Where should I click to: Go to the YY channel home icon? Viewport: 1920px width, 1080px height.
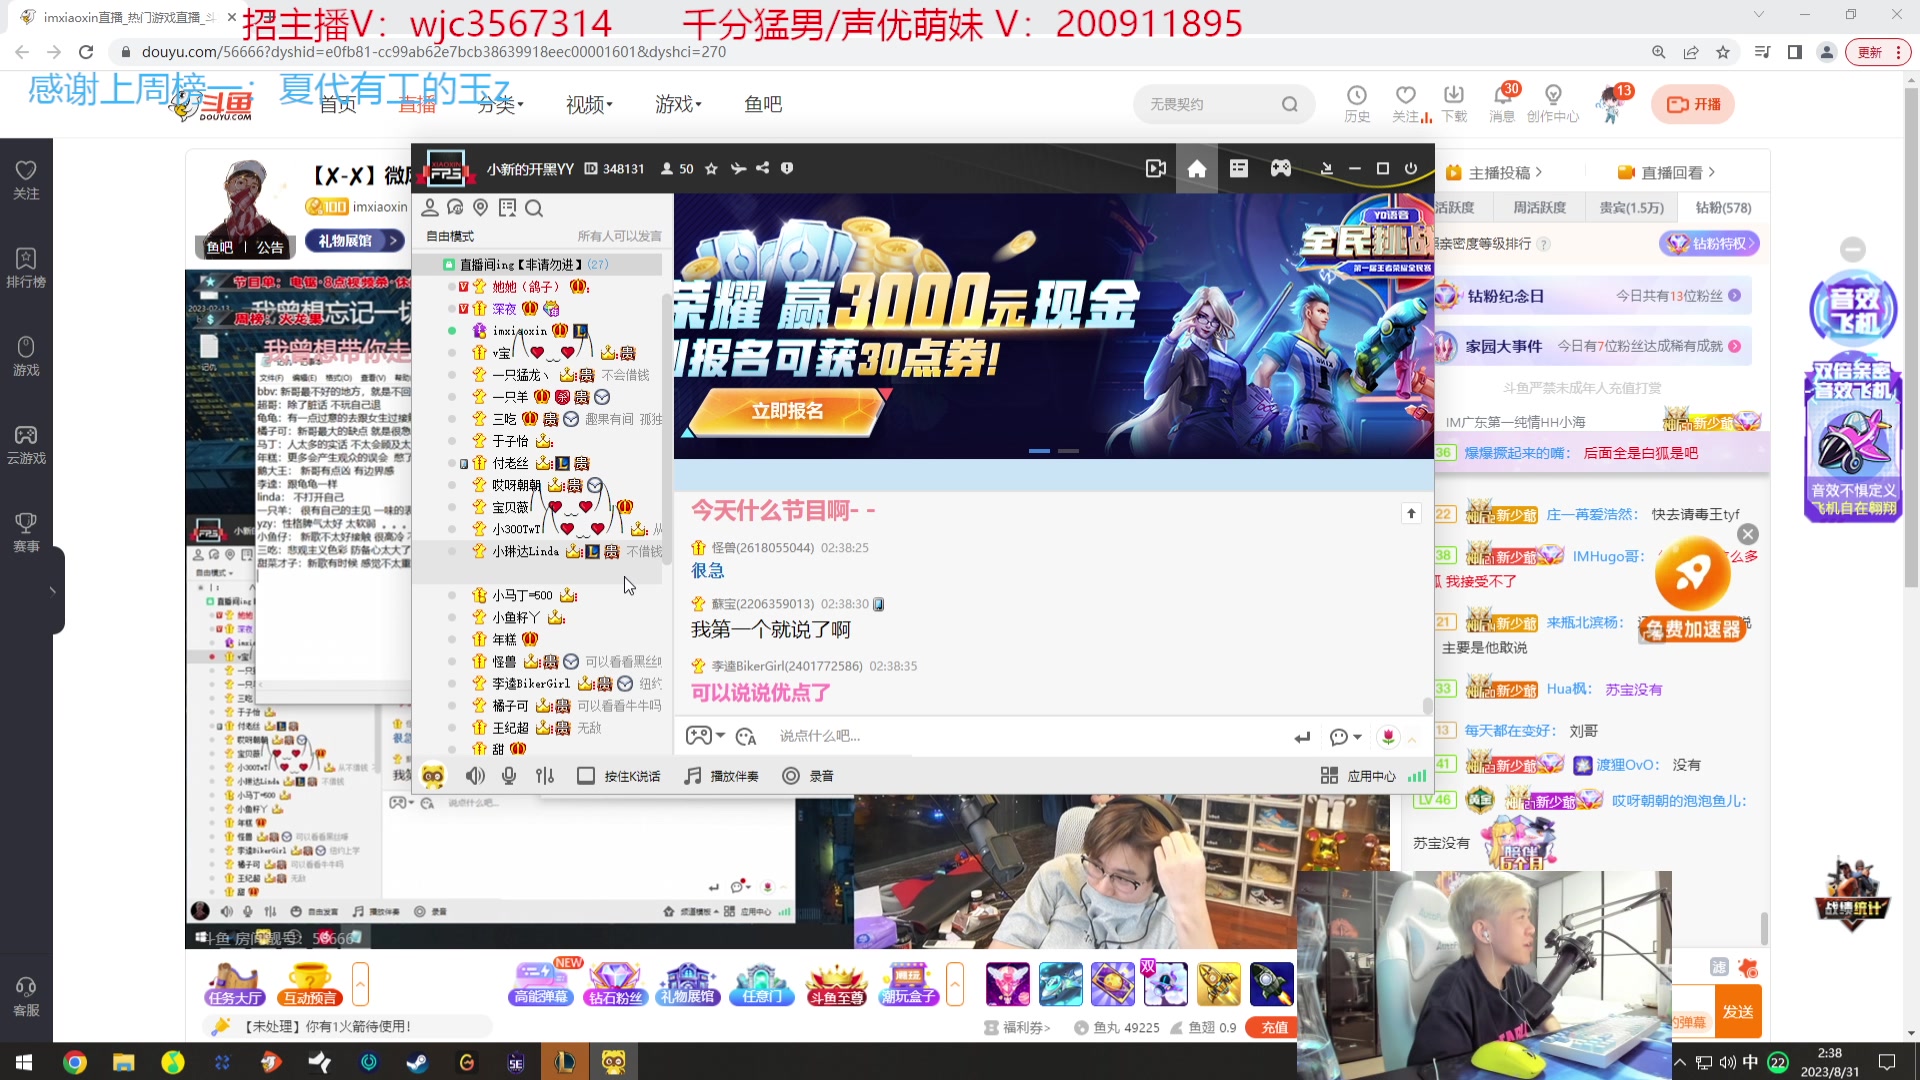click(1197, 169)
